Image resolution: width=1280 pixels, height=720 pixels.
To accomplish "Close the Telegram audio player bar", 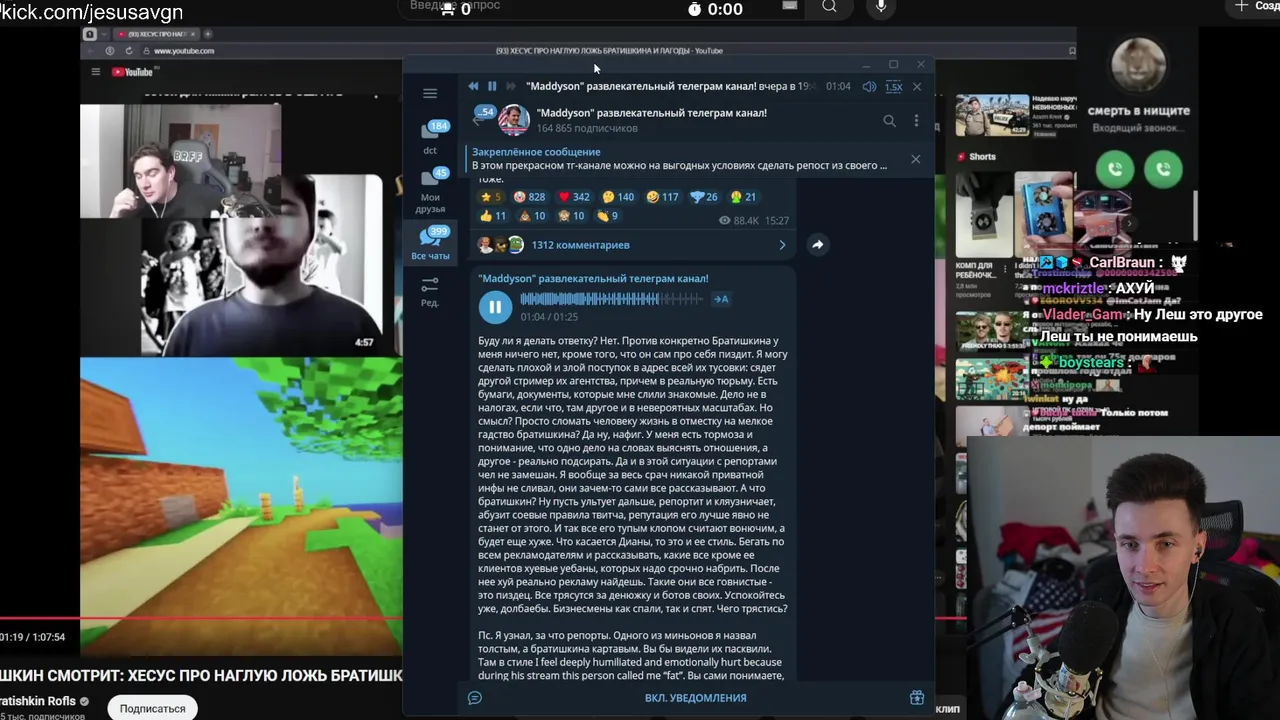I will [x=916, y=87].
